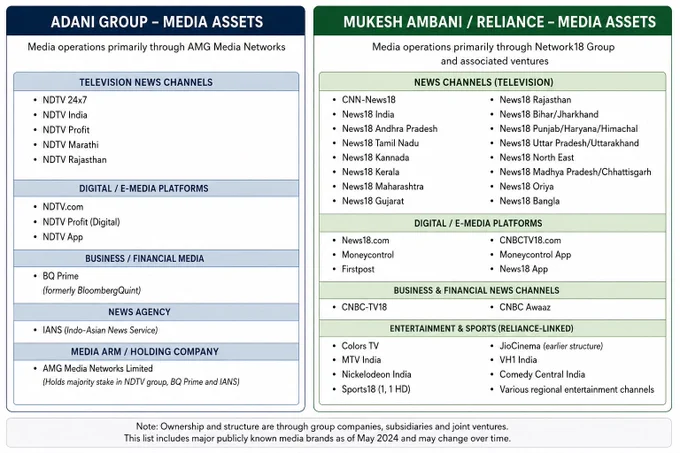This screenshot has width=680, height=453.
Task: Click the News18 Bihar/Jharkhand entry
Action: point(549,114)
